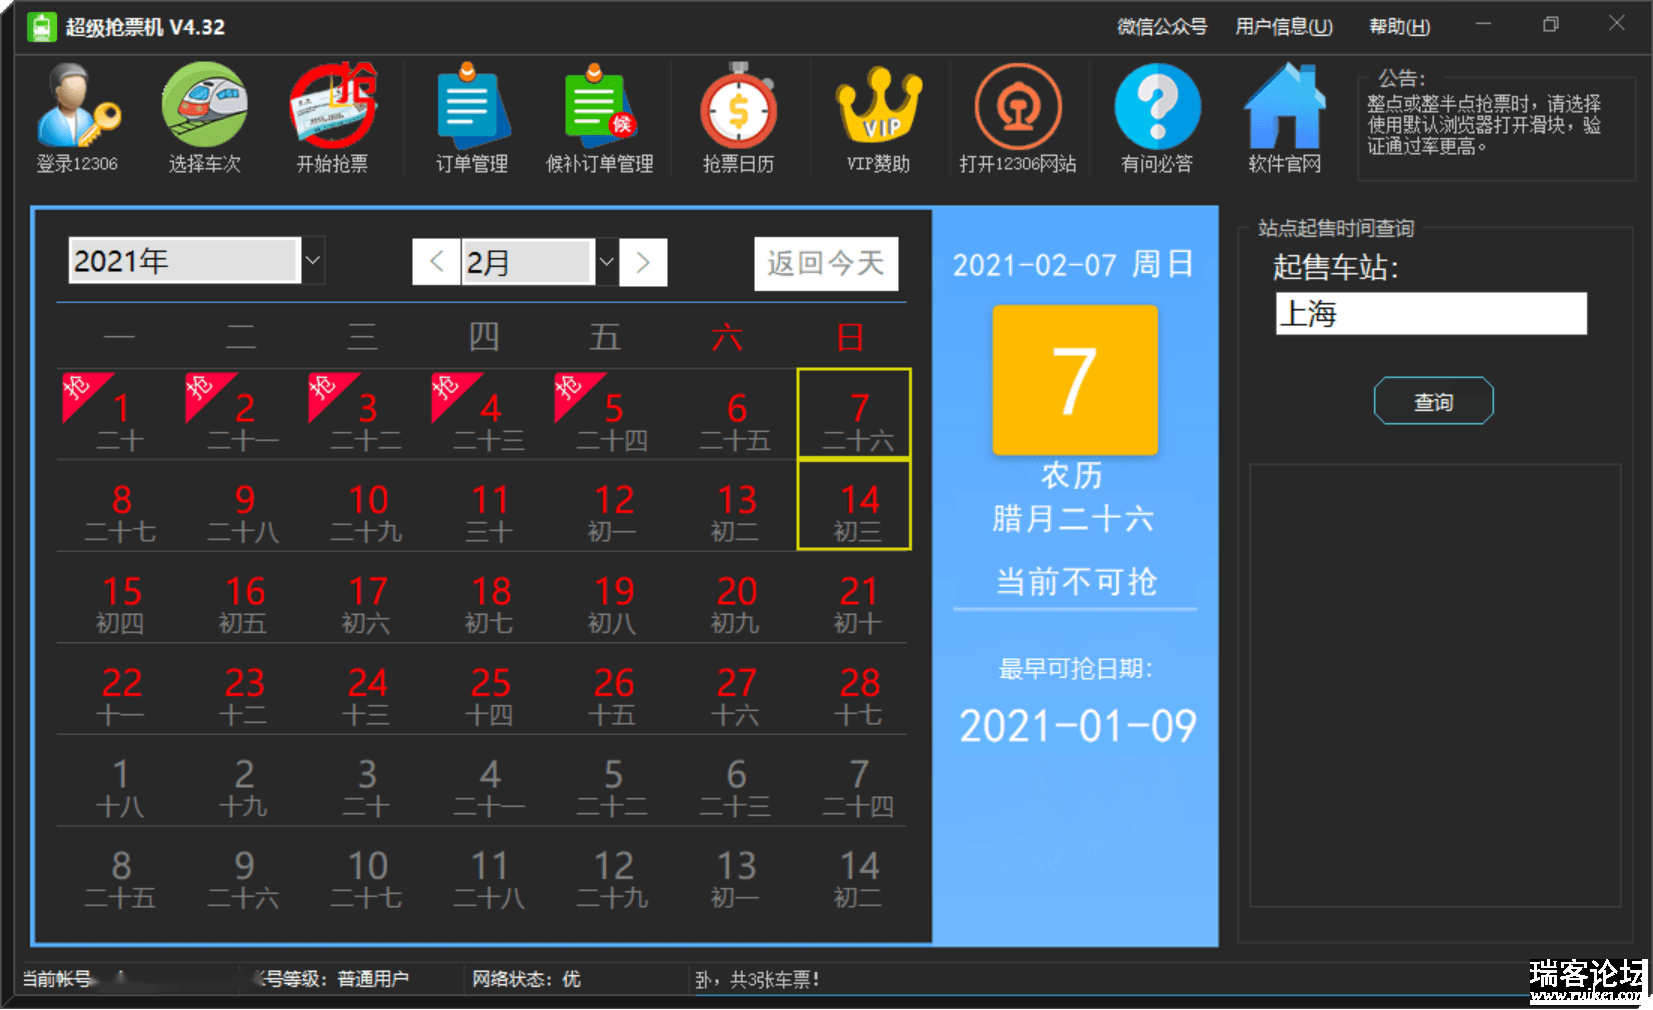Select February 24 (十三) date cell
The height and width of the screenshot is (1010, 1653).
[366, 690]
